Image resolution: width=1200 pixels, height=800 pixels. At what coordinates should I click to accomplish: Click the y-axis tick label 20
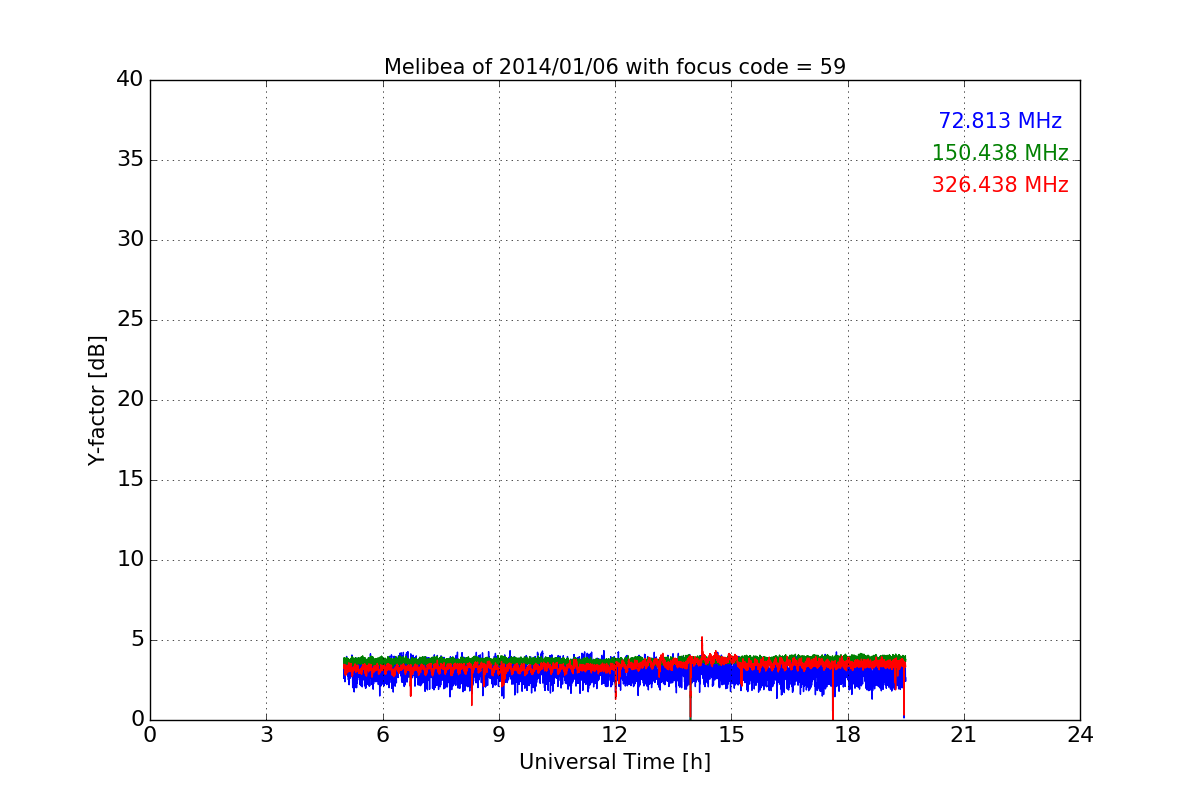(130, 400)
